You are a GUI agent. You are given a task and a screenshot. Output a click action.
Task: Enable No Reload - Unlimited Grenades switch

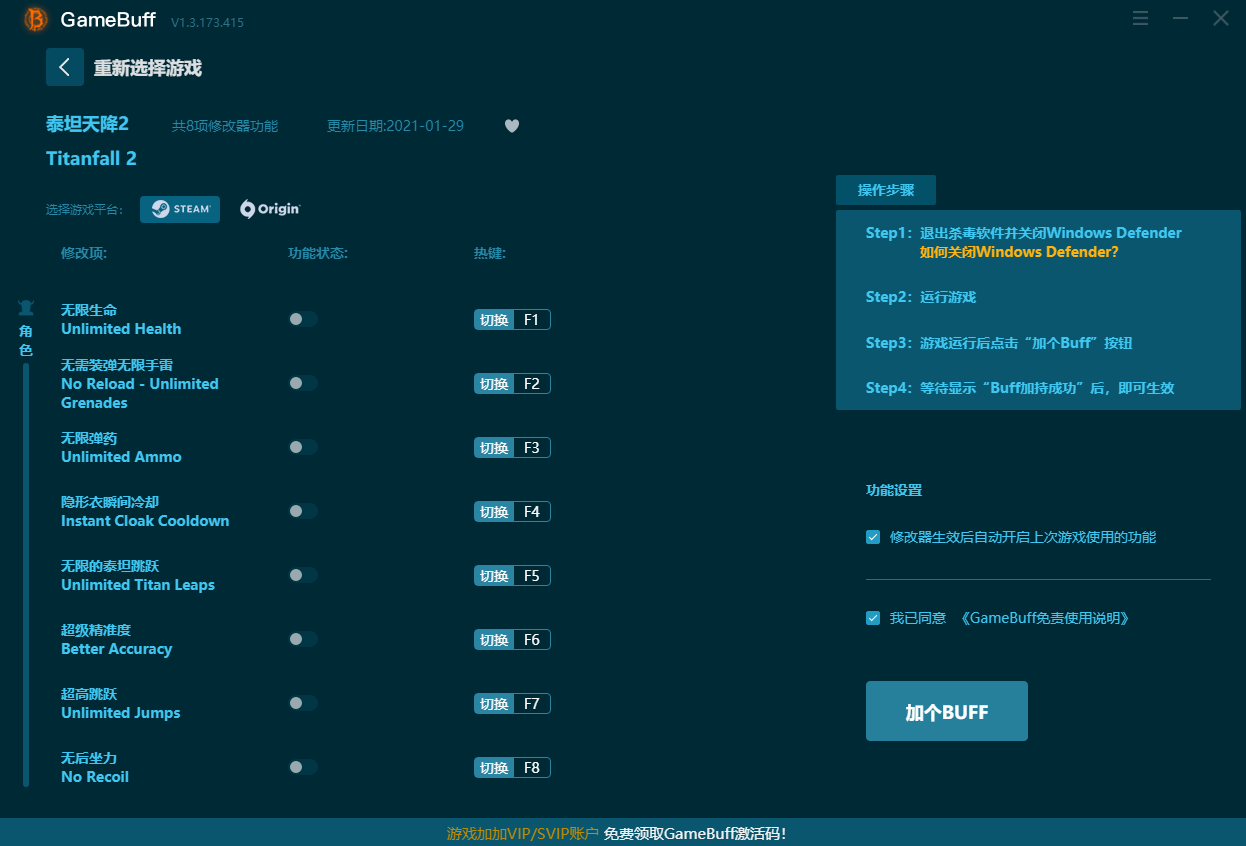[x=303, y=383]
